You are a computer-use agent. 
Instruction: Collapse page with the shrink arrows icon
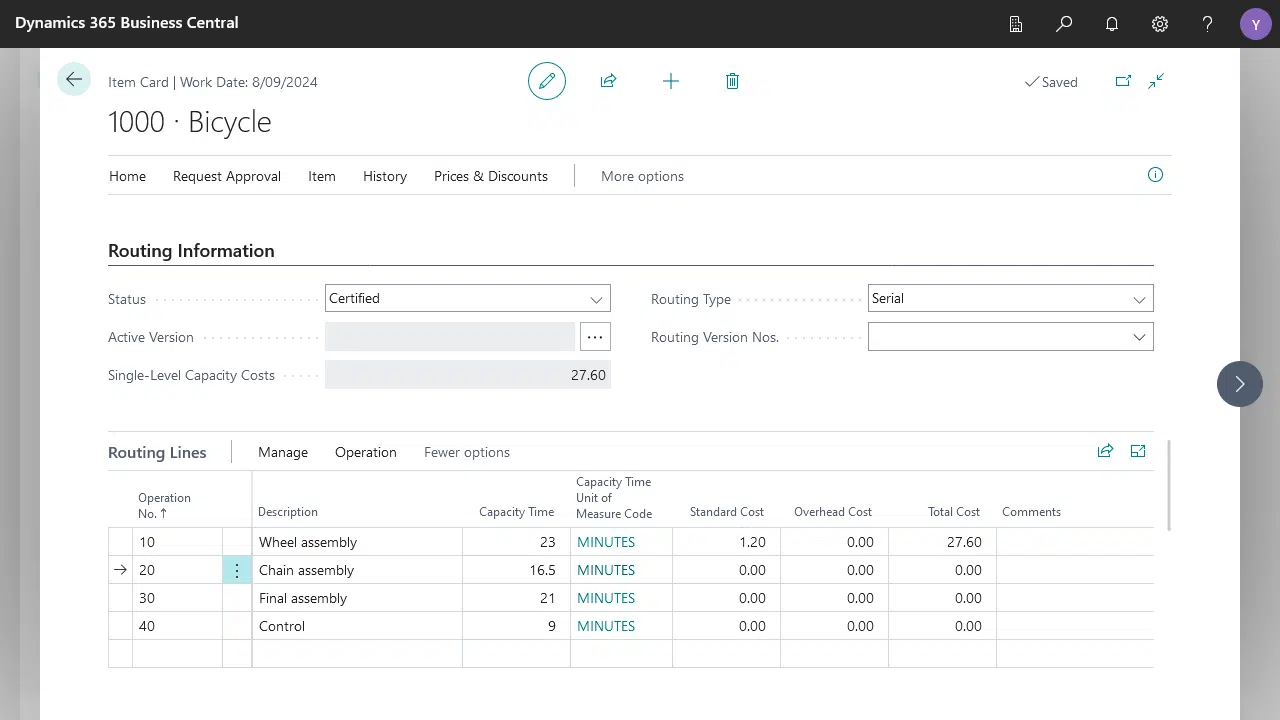point(1156,81)
